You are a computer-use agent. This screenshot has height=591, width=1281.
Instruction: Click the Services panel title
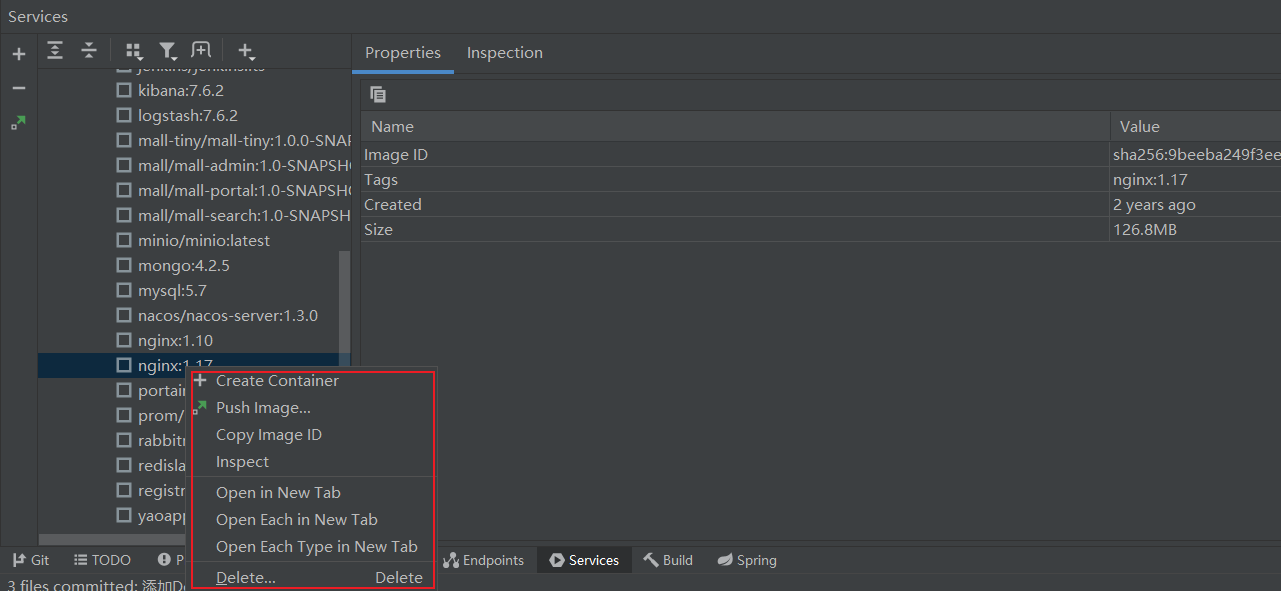tap(38, 16)
